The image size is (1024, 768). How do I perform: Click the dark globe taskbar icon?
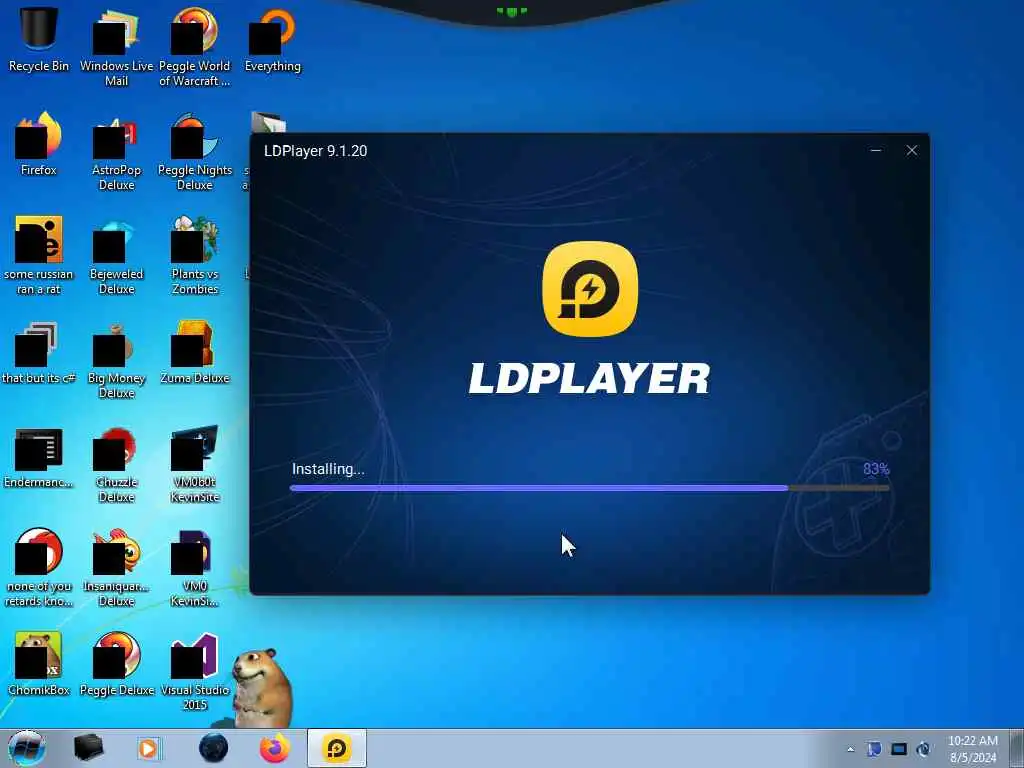214,748
